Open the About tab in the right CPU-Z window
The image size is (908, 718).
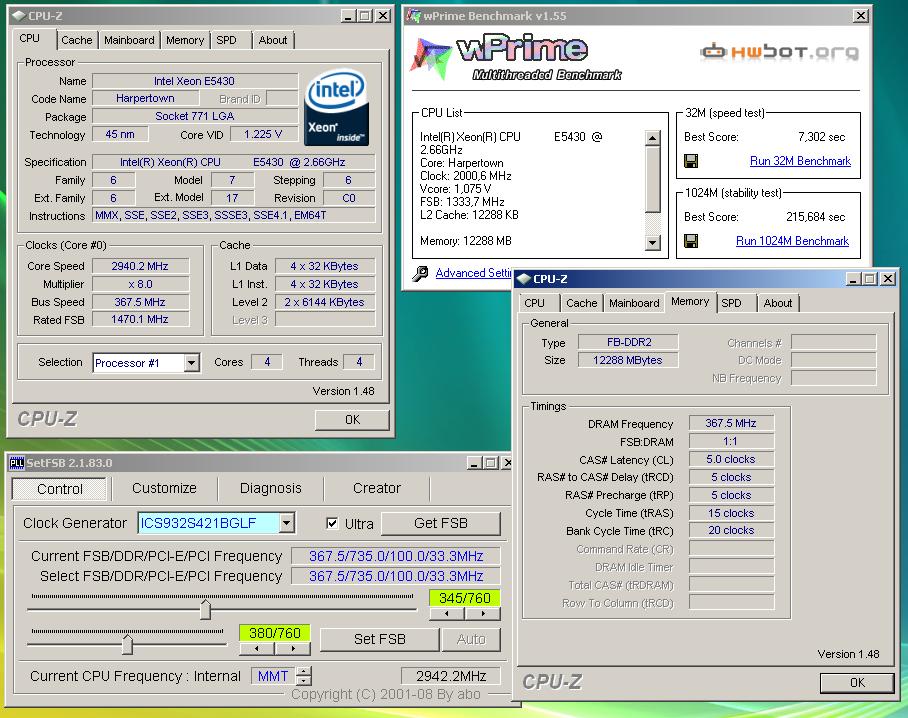coord(778,303)
